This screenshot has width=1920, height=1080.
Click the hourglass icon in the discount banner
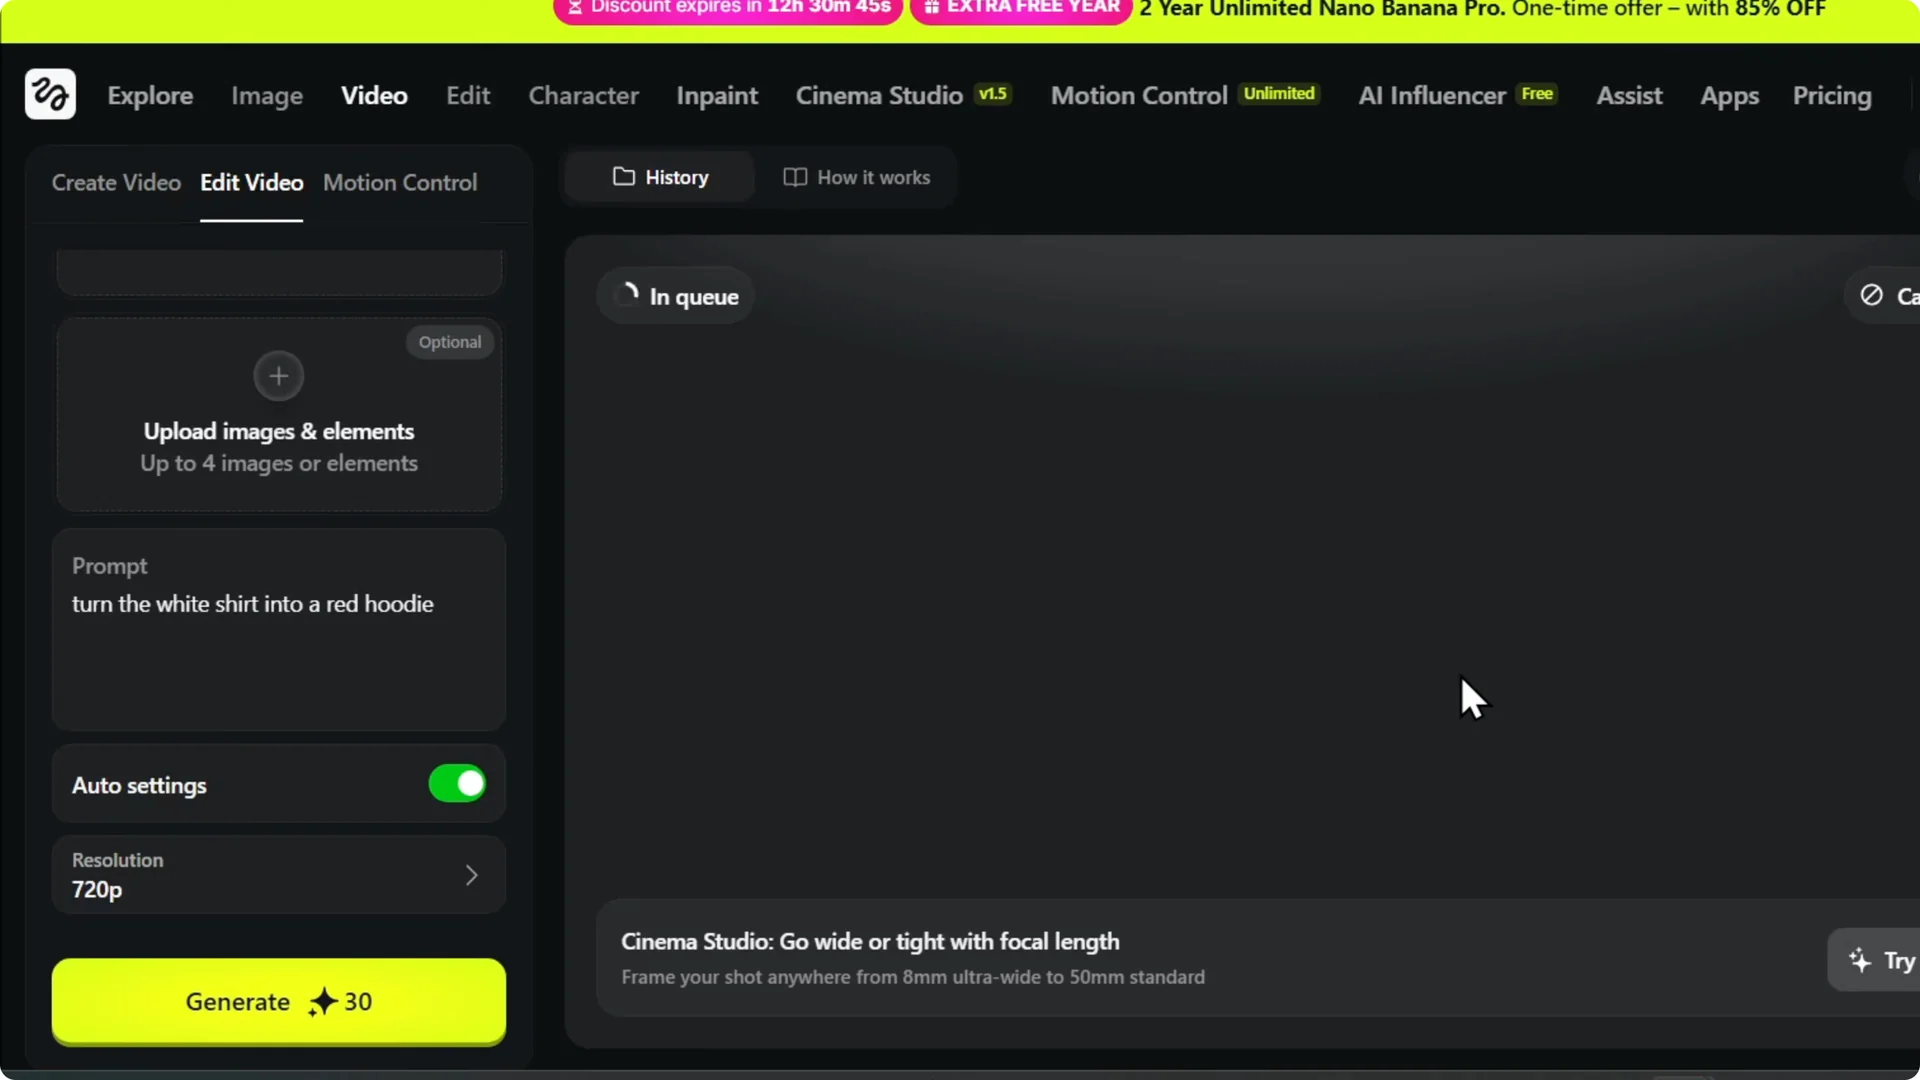(575, 7)
